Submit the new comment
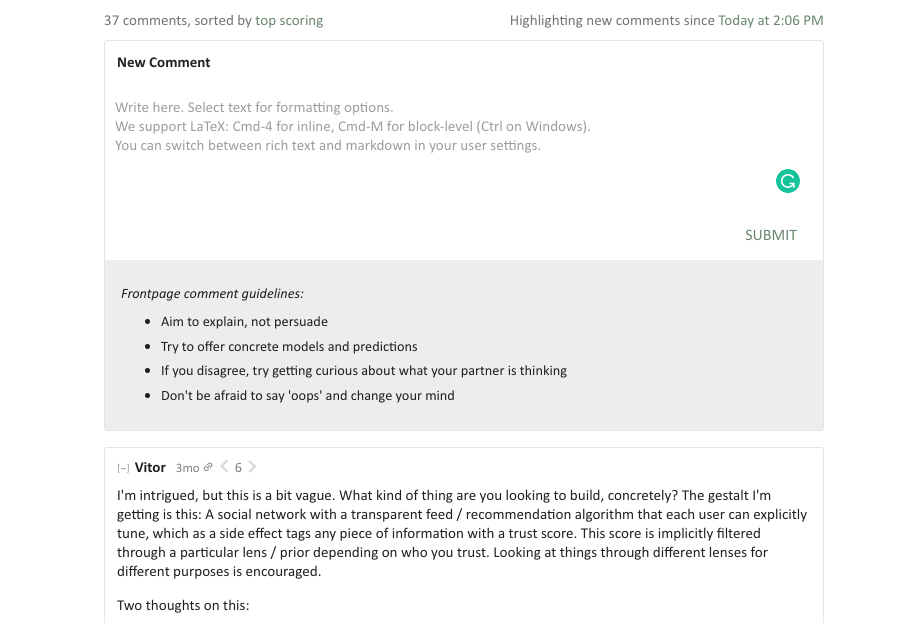Viewport: 915px width, 623px height. 770,235
